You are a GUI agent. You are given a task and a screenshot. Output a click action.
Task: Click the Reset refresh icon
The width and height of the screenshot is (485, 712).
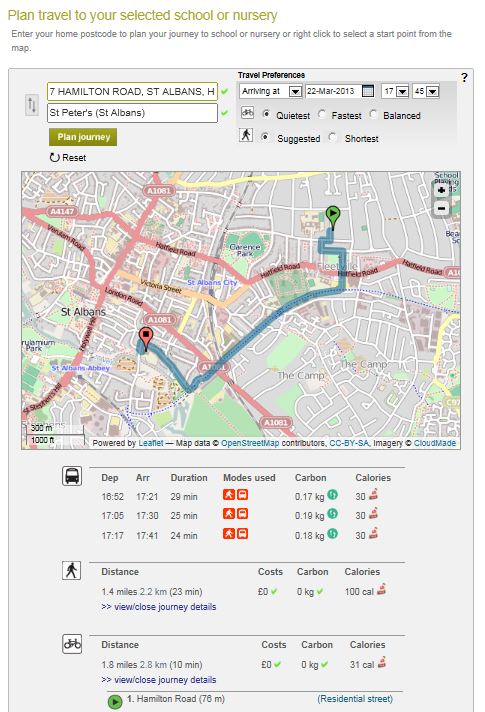coord(54,158)
